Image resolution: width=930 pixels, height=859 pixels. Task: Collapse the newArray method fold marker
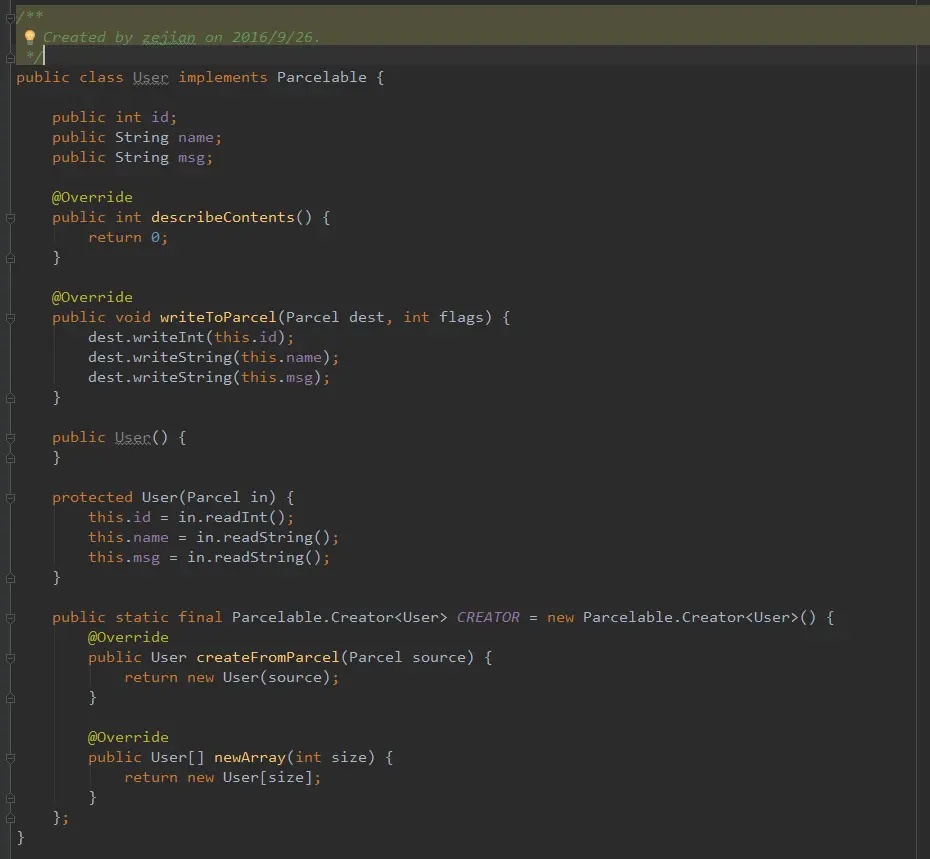(x=10, y=758)
